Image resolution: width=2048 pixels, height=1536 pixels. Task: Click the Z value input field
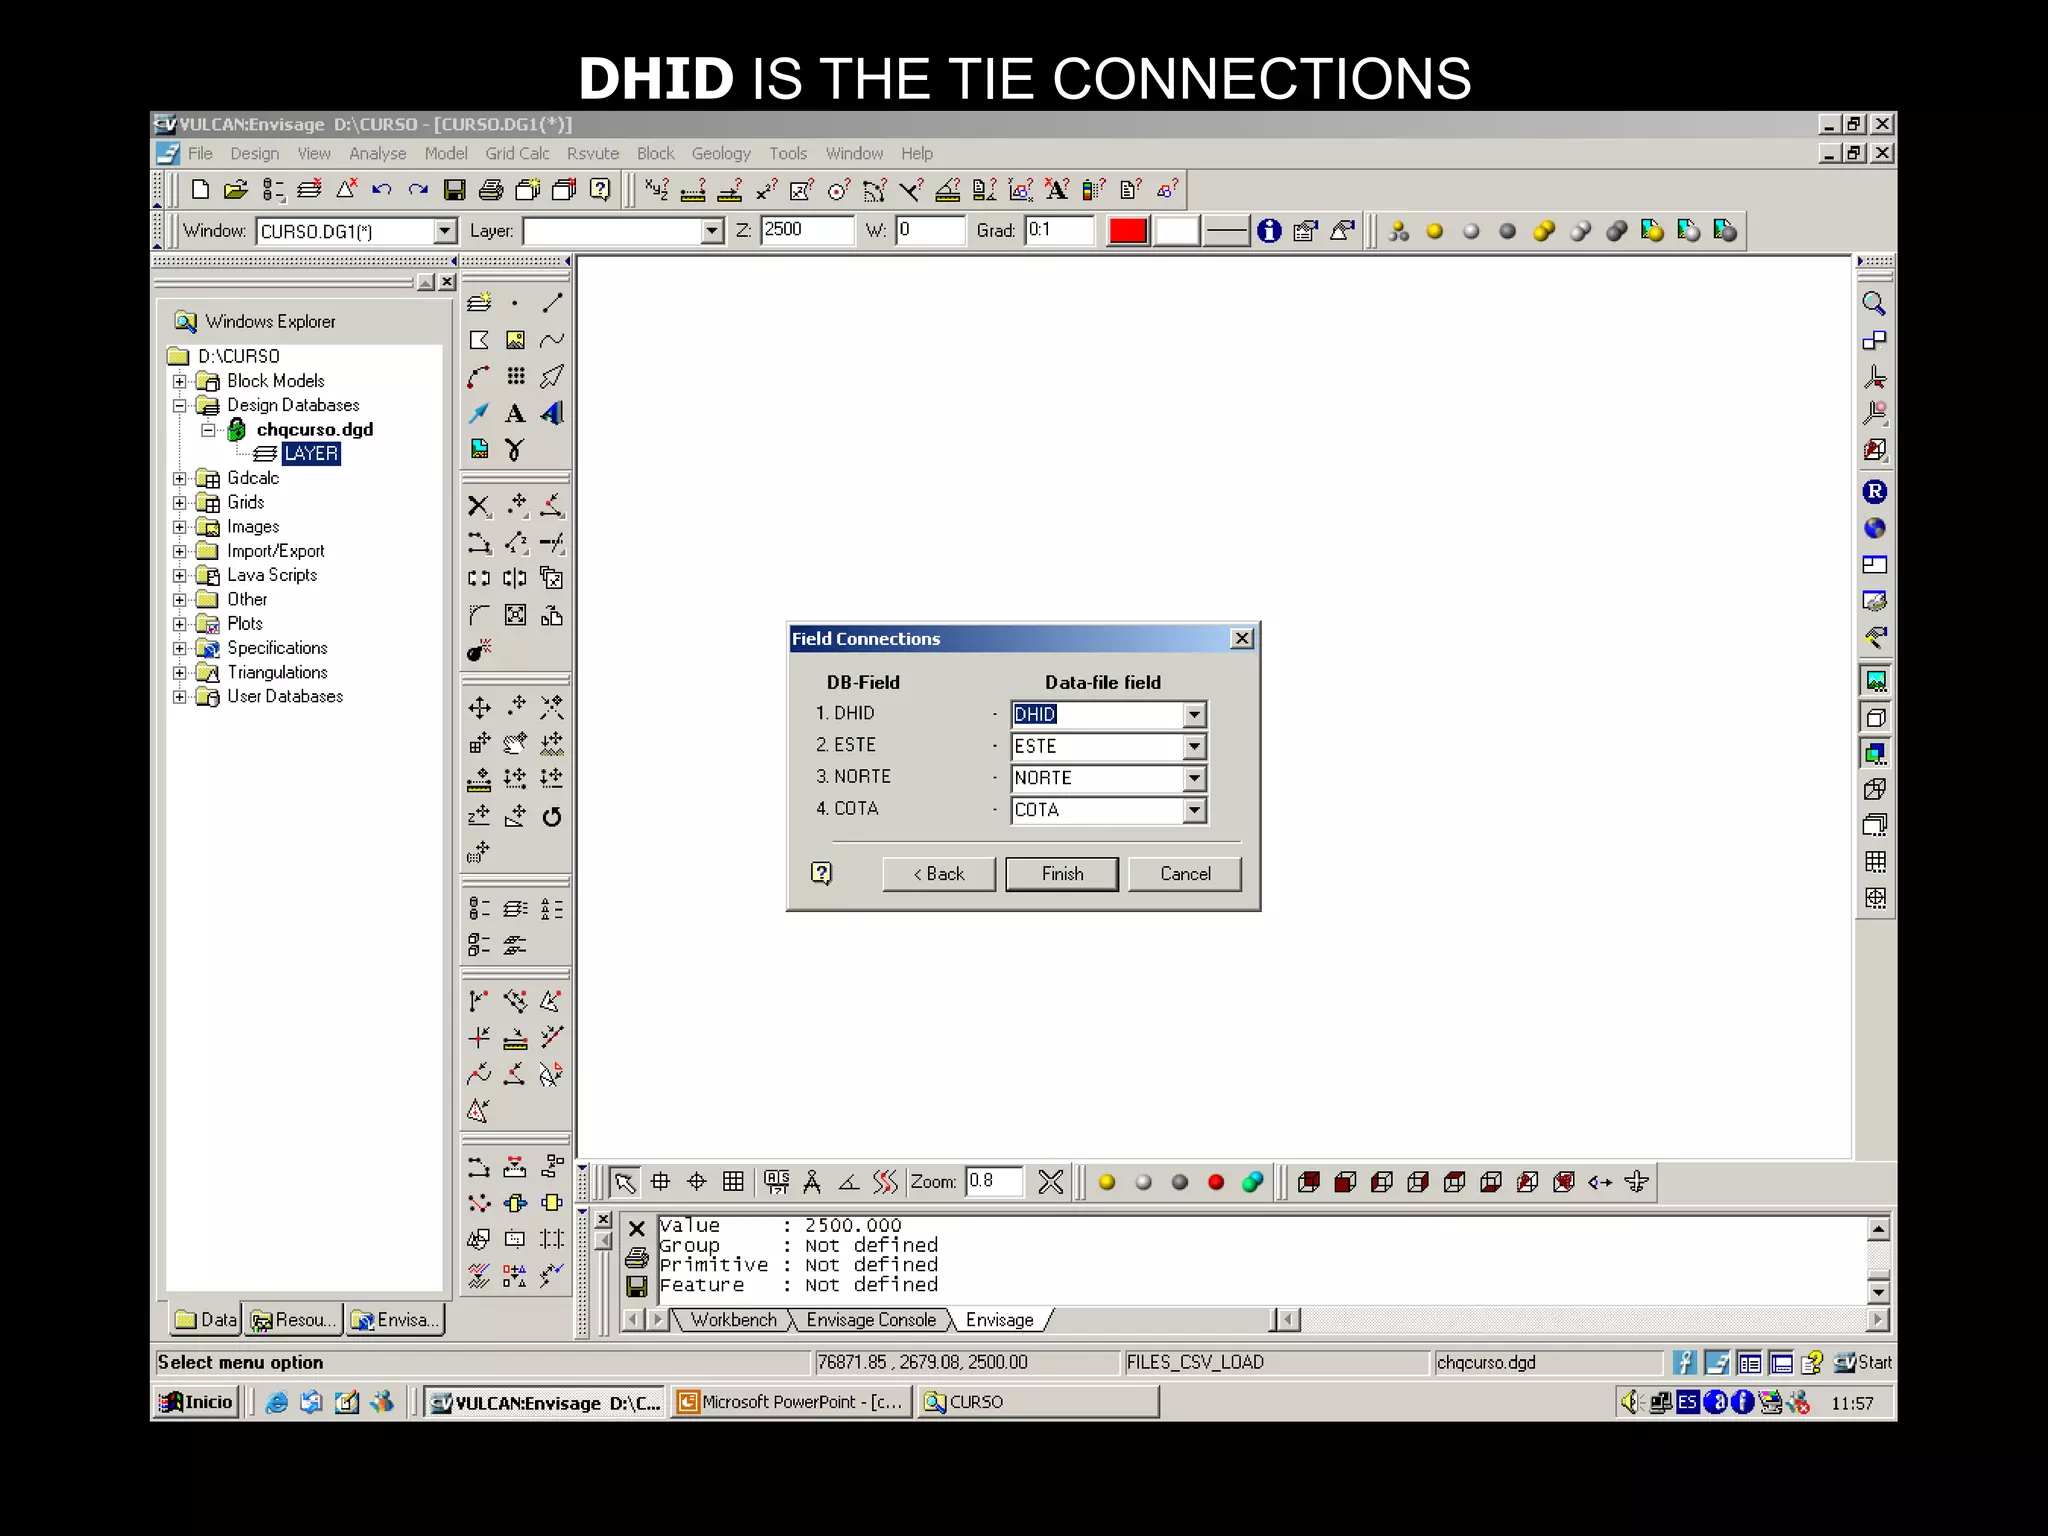point(806,230)
